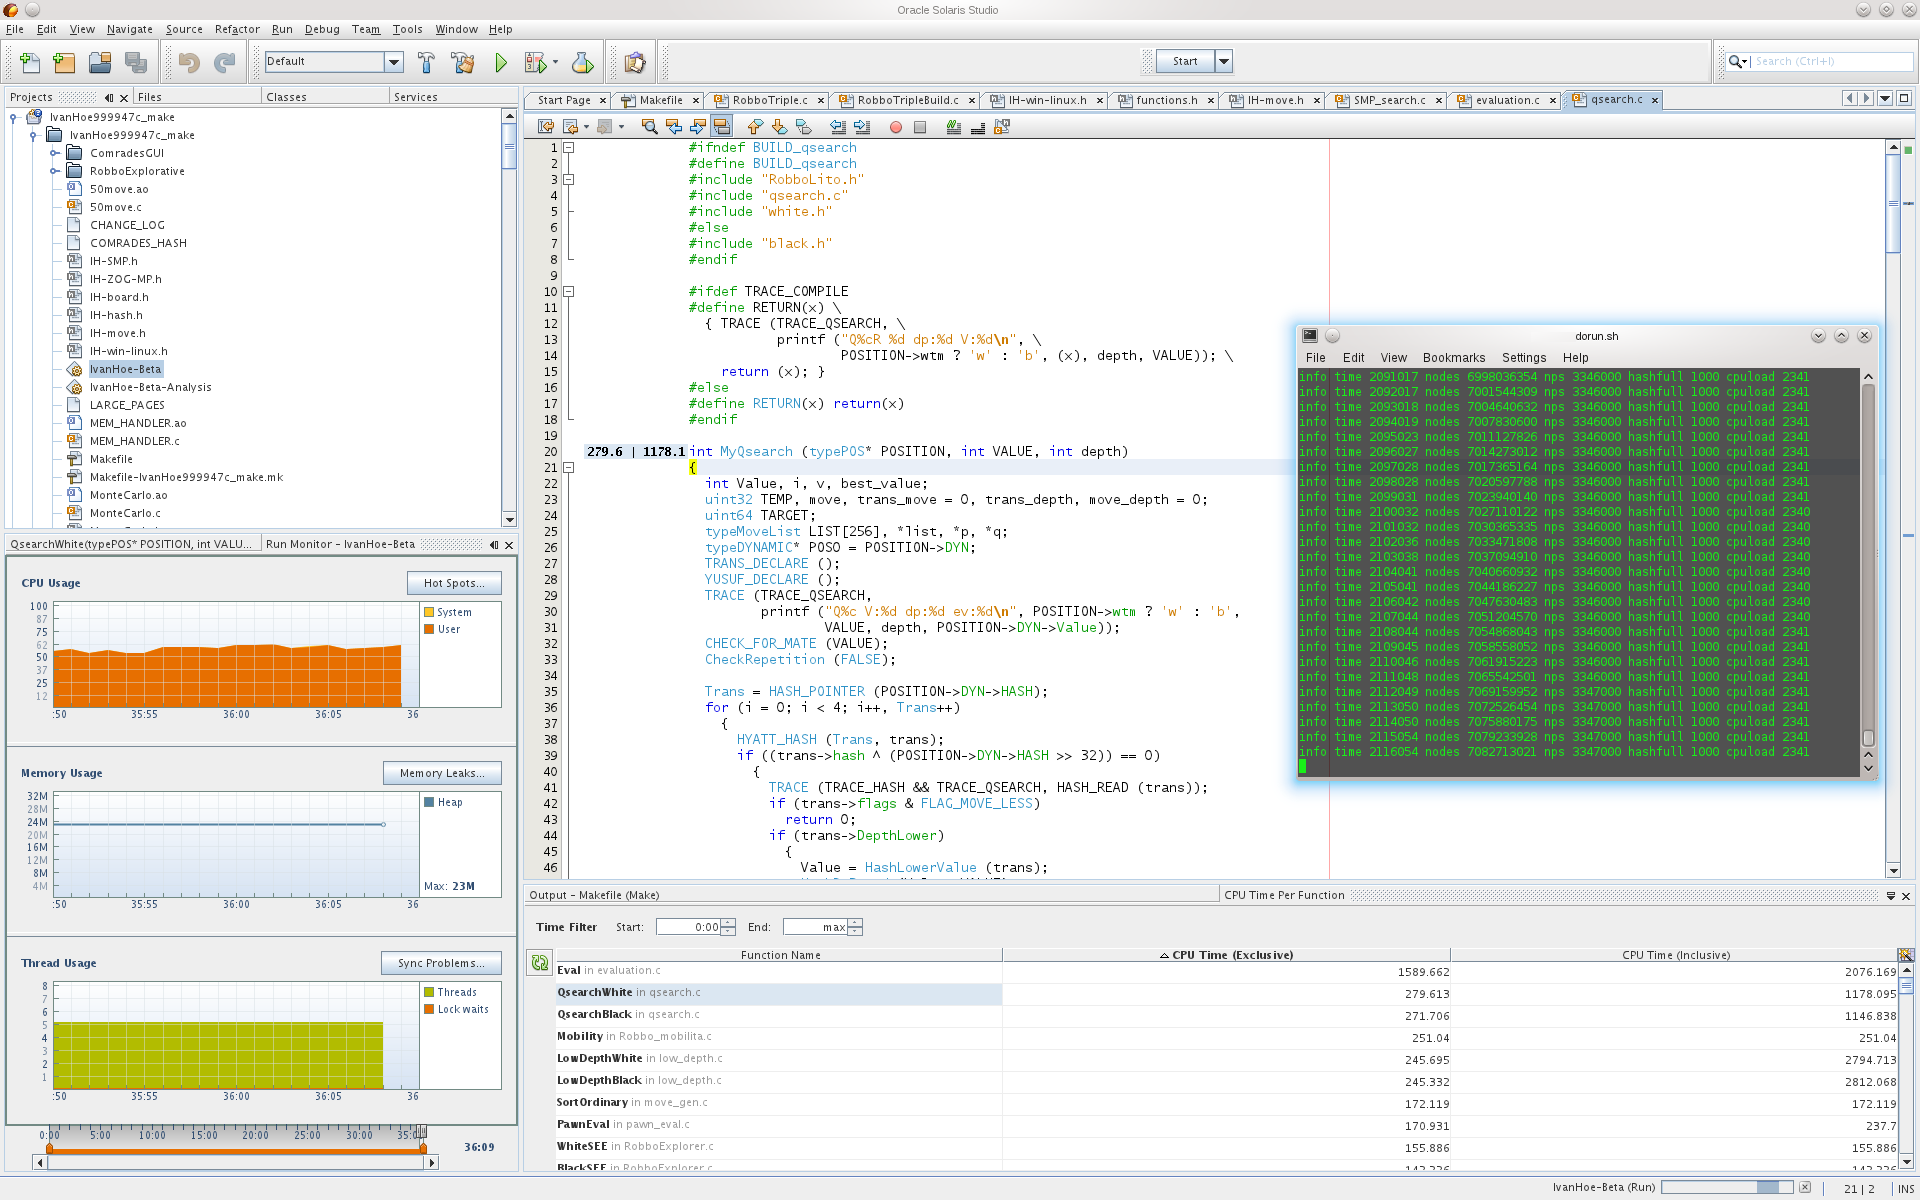Open the Team menu

point(366,29)
